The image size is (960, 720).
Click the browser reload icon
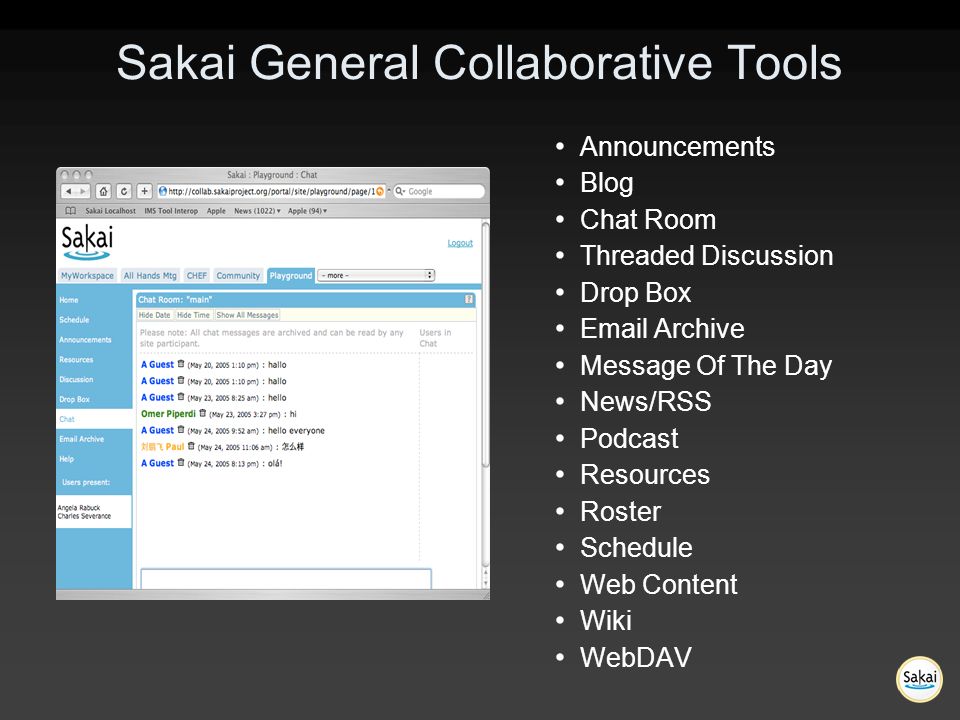click(124, 192)
